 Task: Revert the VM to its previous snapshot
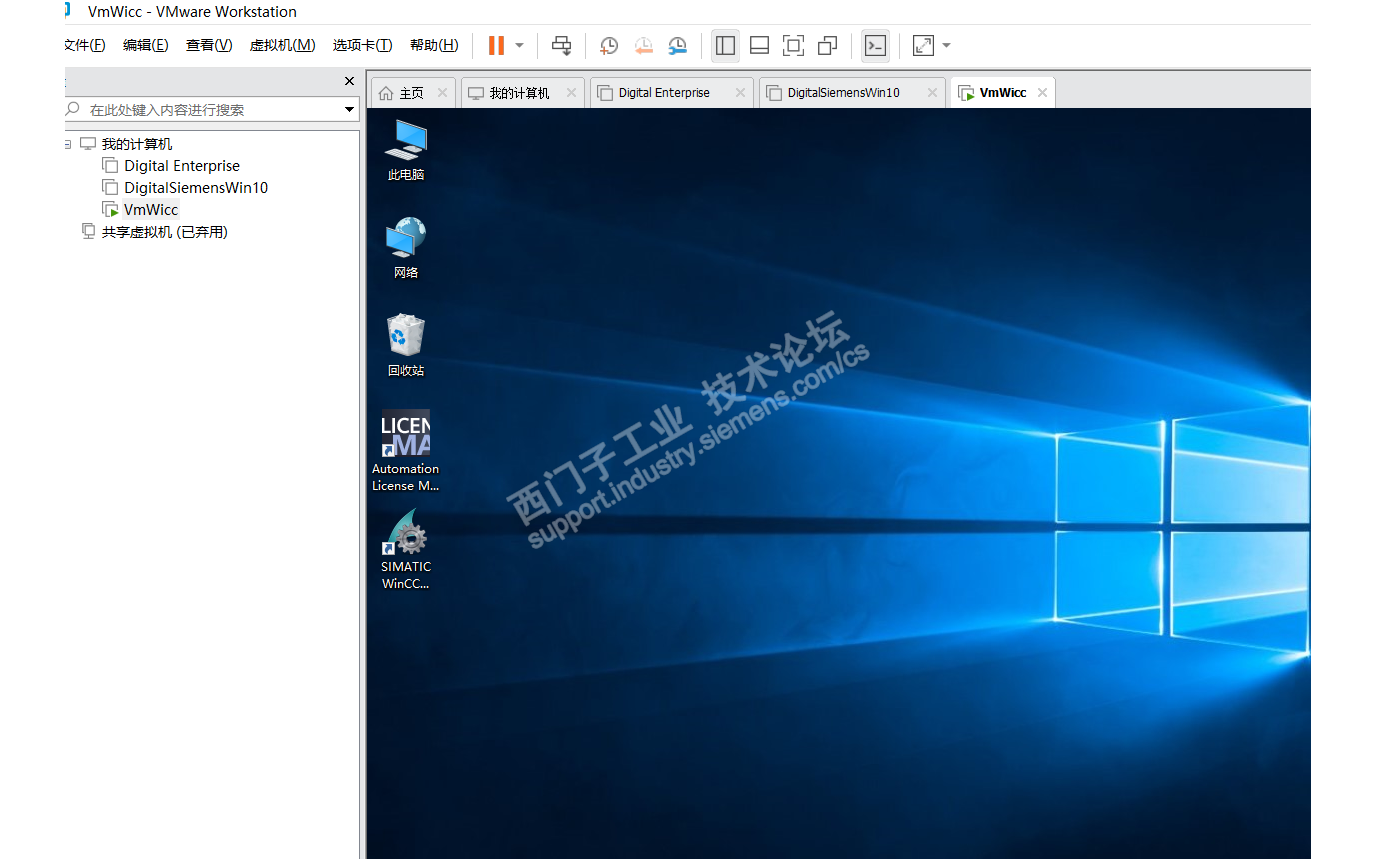pos(643,45)
